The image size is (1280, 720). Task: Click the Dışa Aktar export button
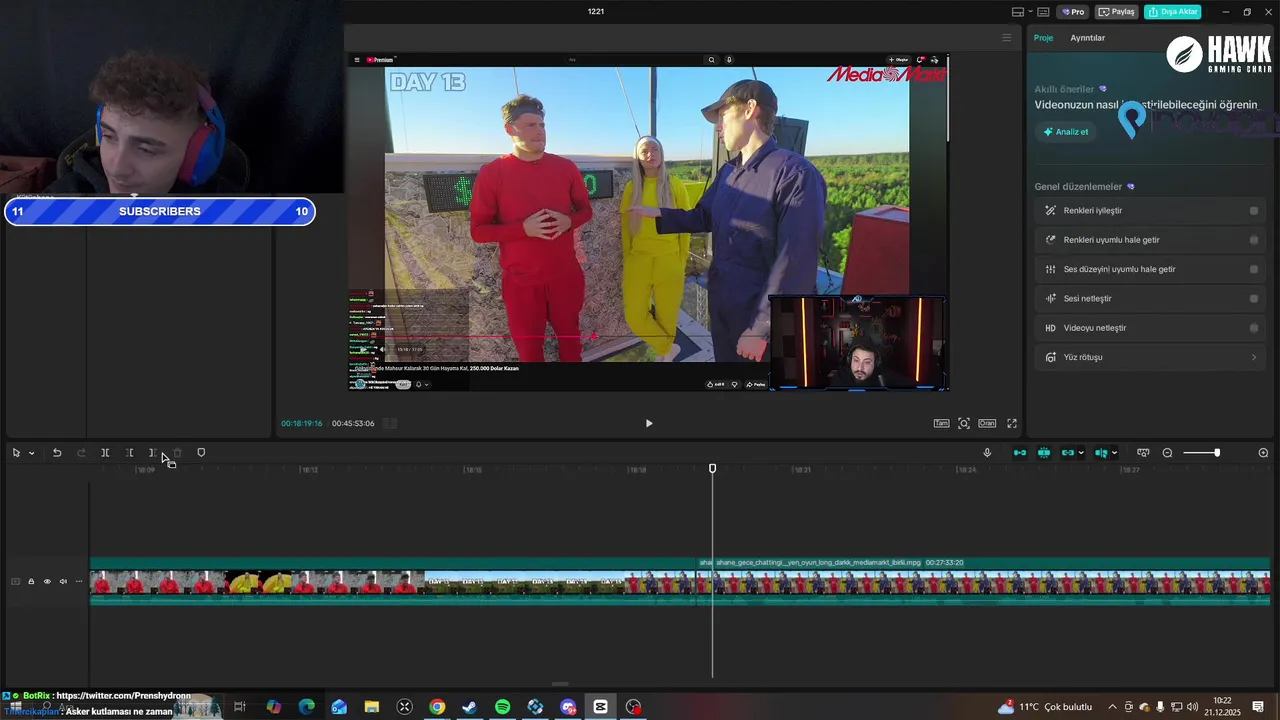tap(1173, 12)
